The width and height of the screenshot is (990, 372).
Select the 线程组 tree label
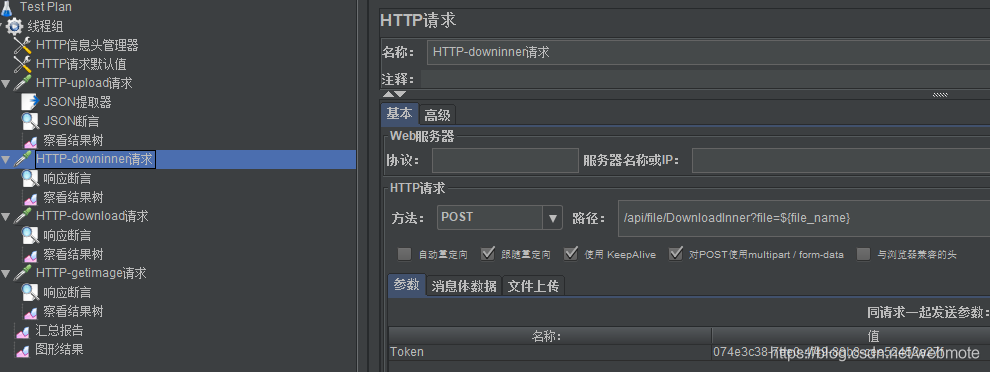click(45, 27)
